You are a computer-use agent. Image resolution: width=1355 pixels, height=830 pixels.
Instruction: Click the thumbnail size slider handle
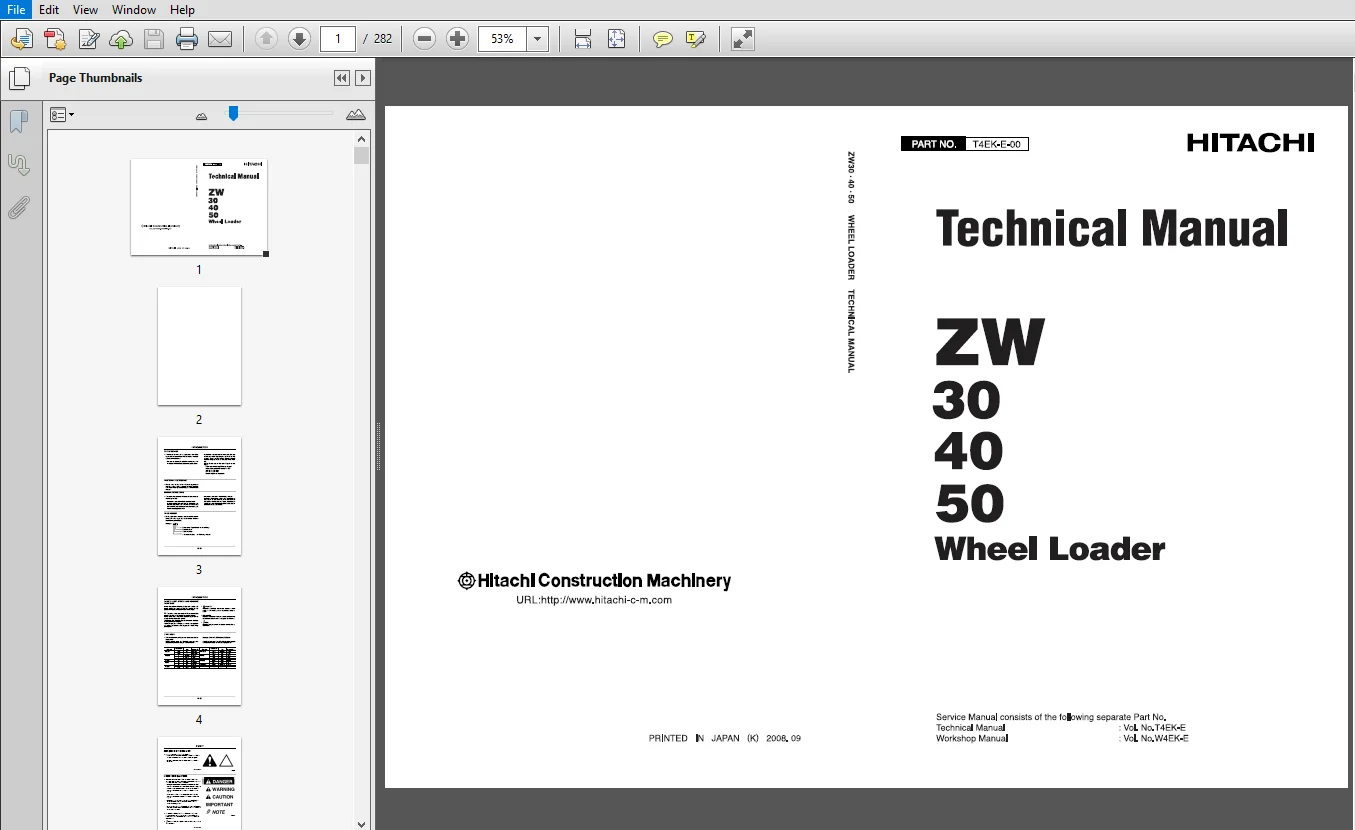pyautogui.click(x=233, y=114)
